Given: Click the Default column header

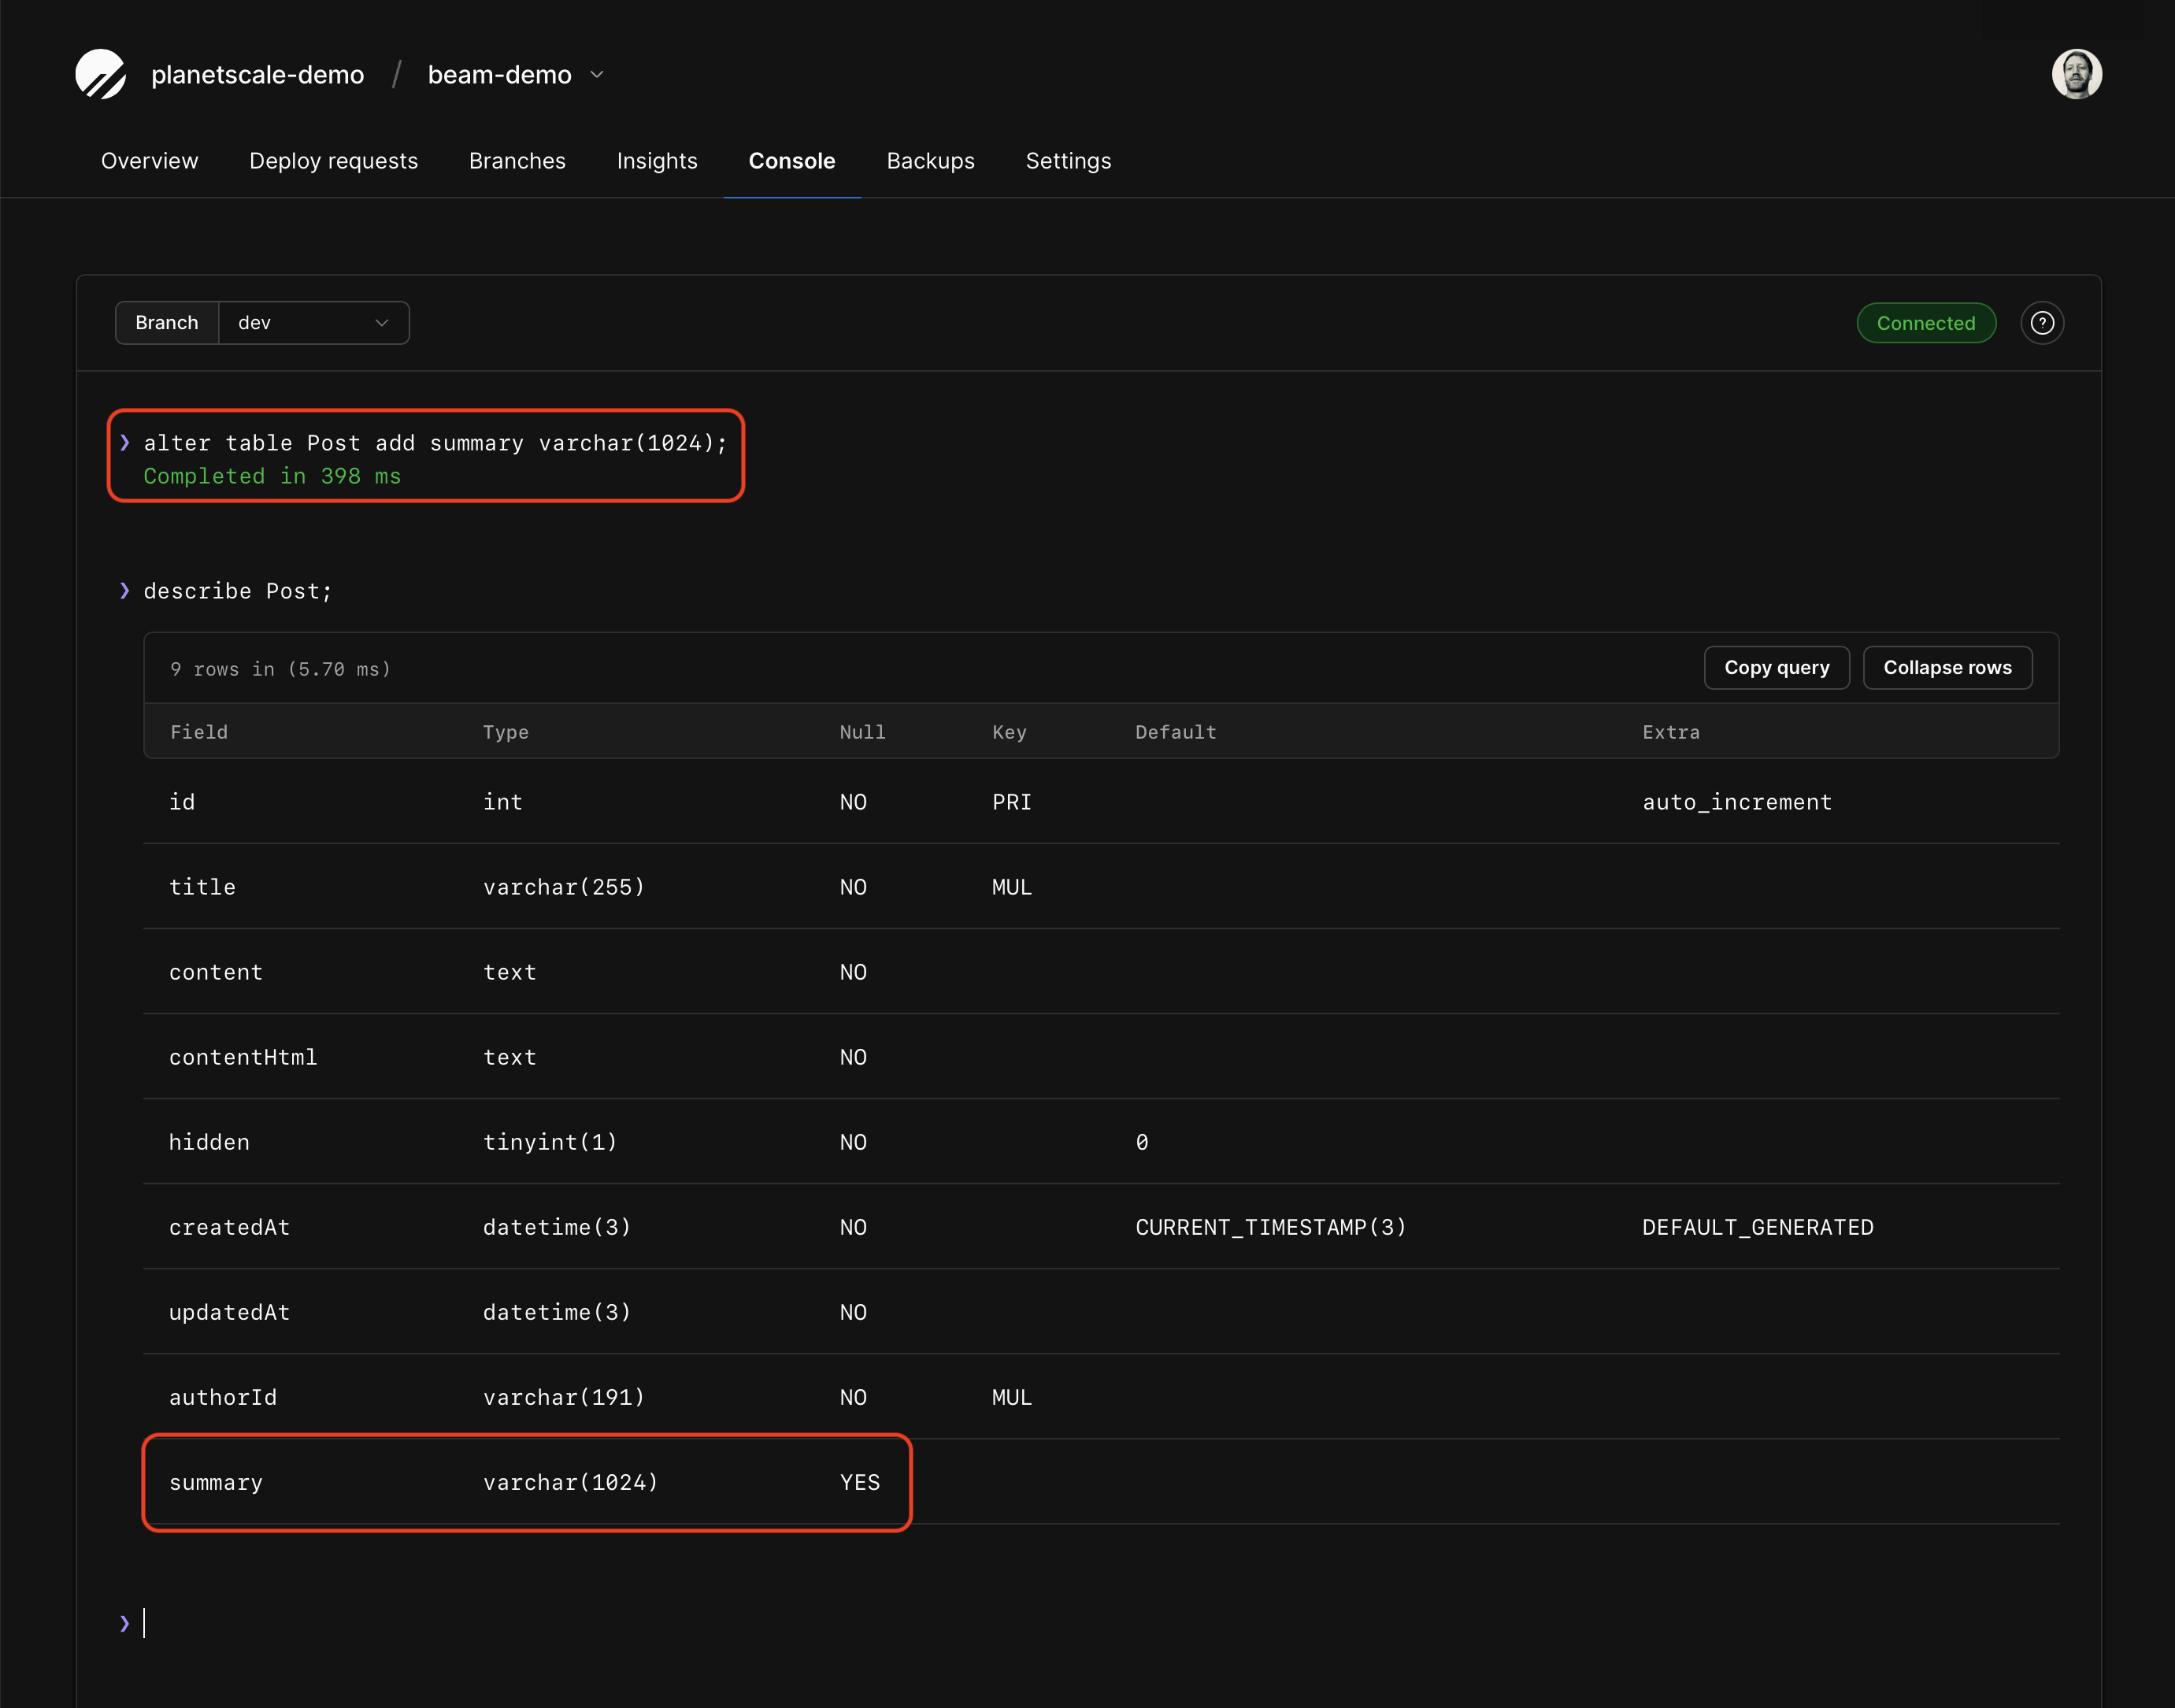Looking at the screenshot, I should pos(1176,732).
